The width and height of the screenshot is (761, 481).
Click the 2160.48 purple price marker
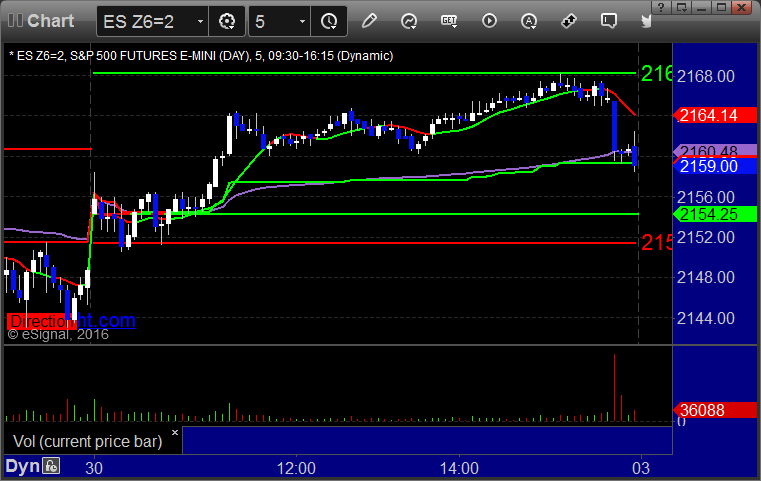[x=715, y=151]
